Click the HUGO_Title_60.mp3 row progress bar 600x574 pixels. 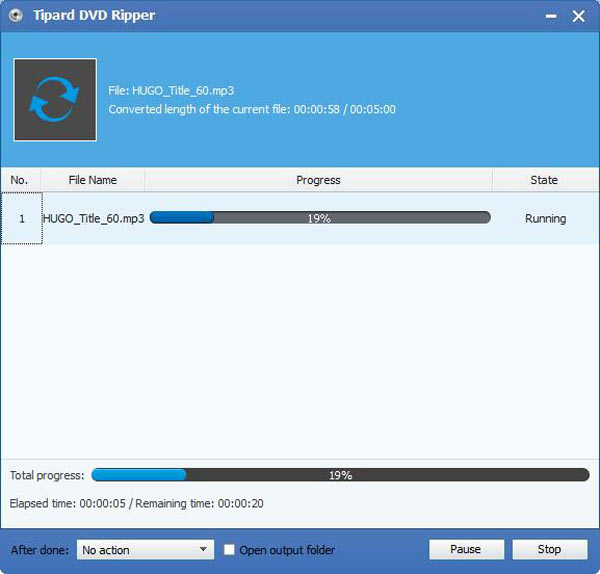point(320,218)
